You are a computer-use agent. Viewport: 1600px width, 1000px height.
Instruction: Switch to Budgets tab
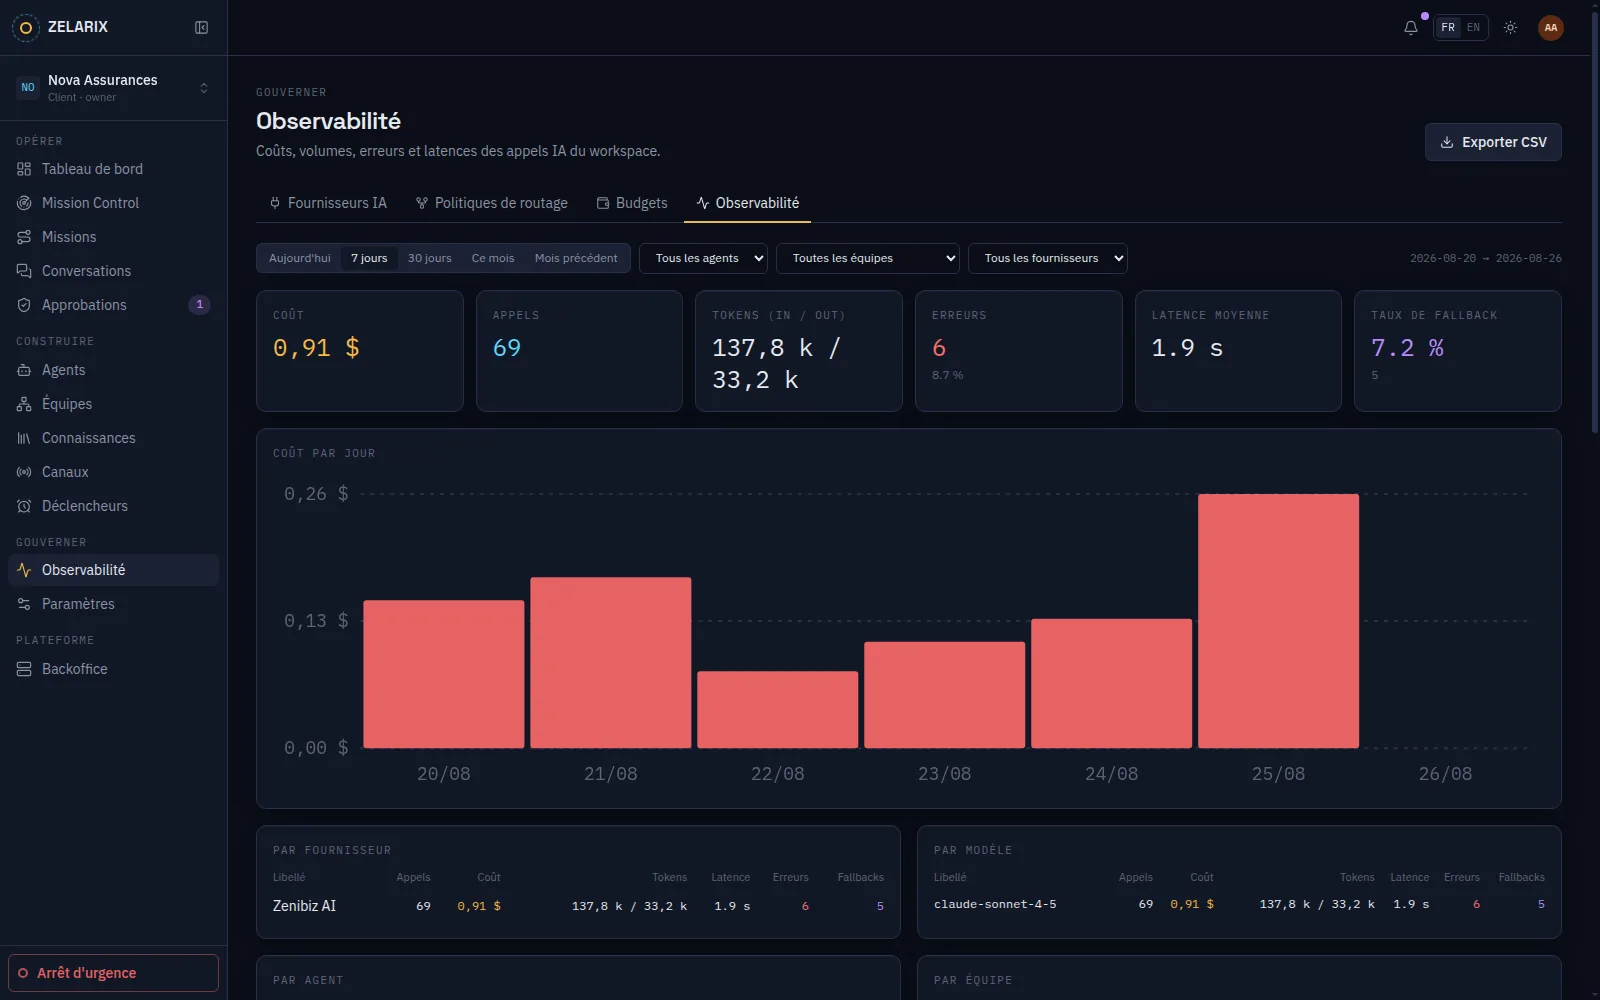(632, 203)
